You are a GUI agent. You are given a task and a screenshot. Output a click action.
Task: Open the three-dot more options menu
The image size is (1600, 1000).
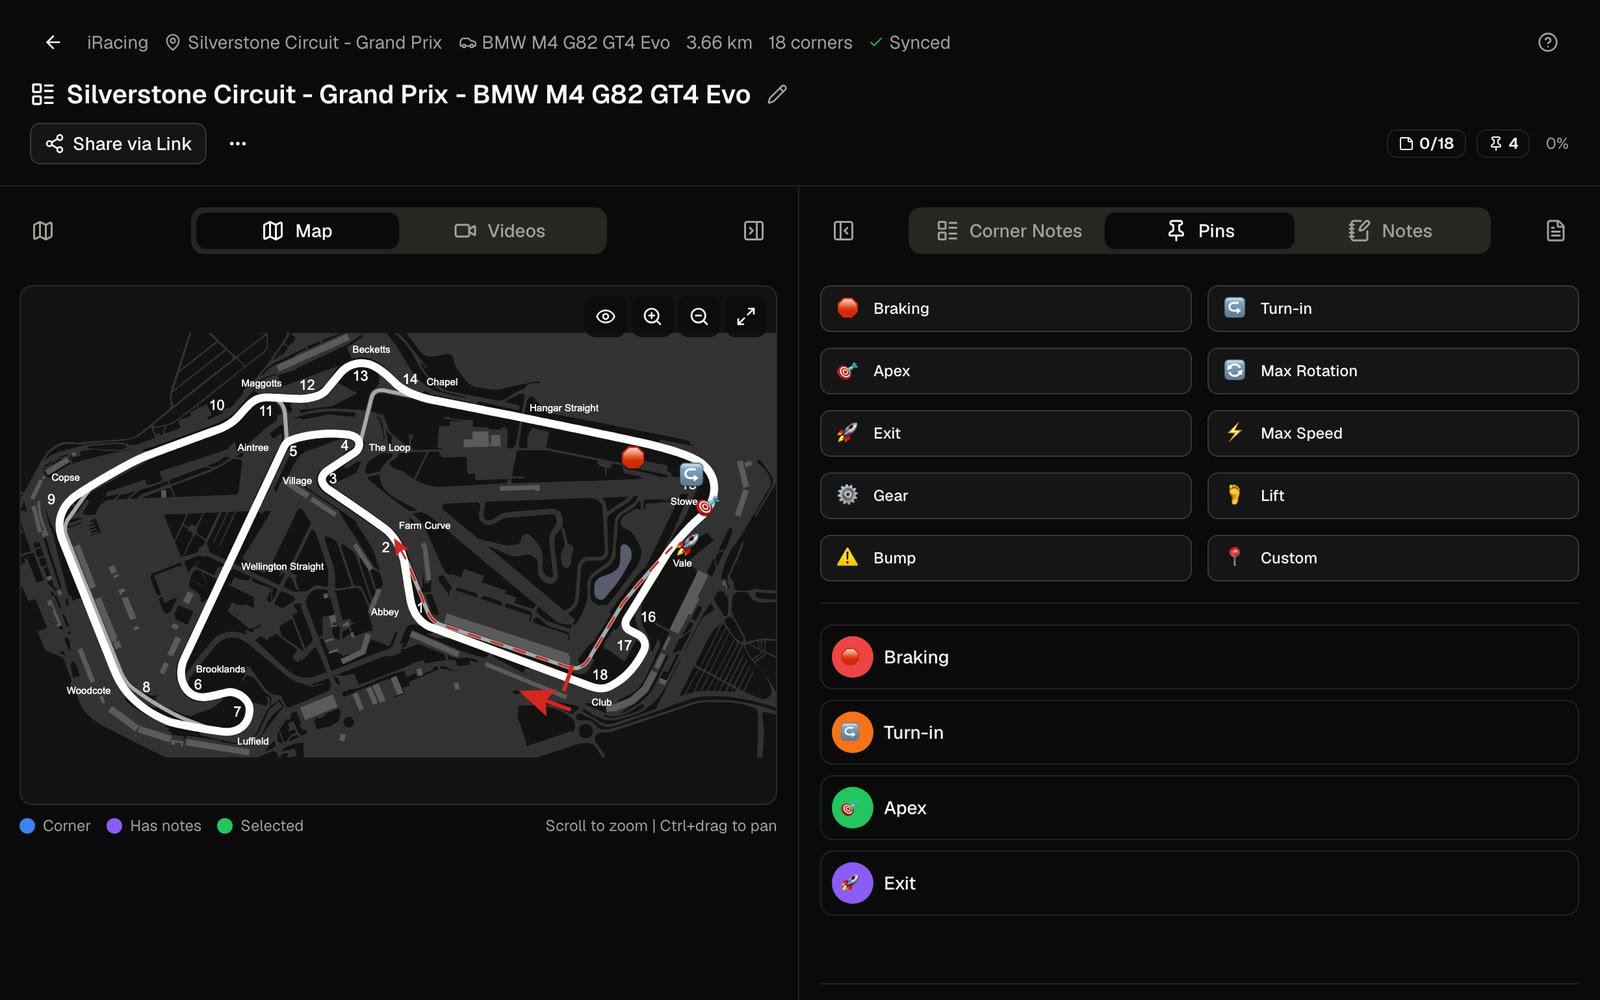[237, 143]
